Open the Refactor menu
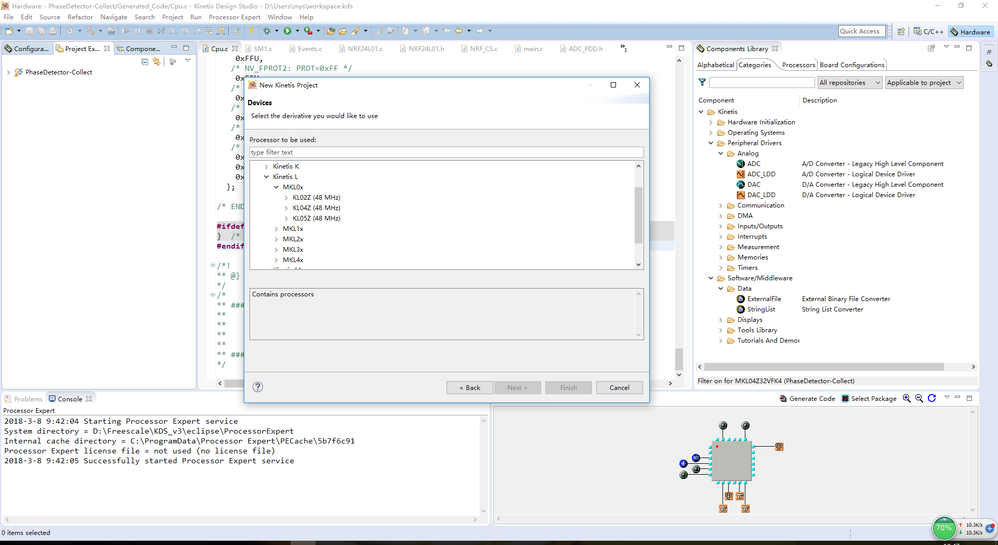The width and height of the screenshot is (998, 545). 80,17
